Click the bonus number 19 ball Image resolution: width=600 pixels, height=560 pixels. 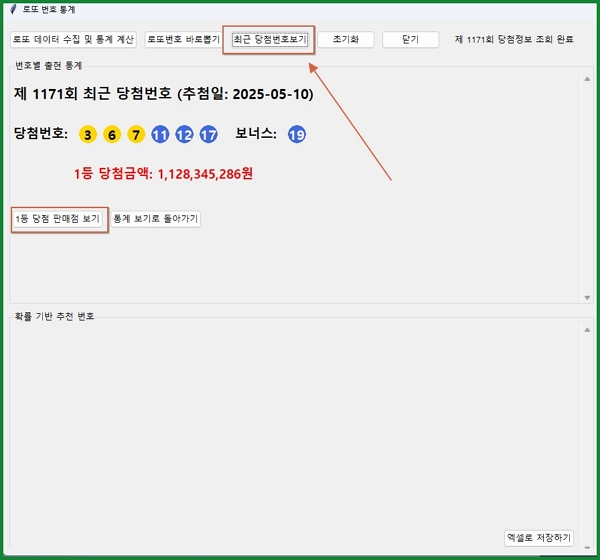click(297, 134)
